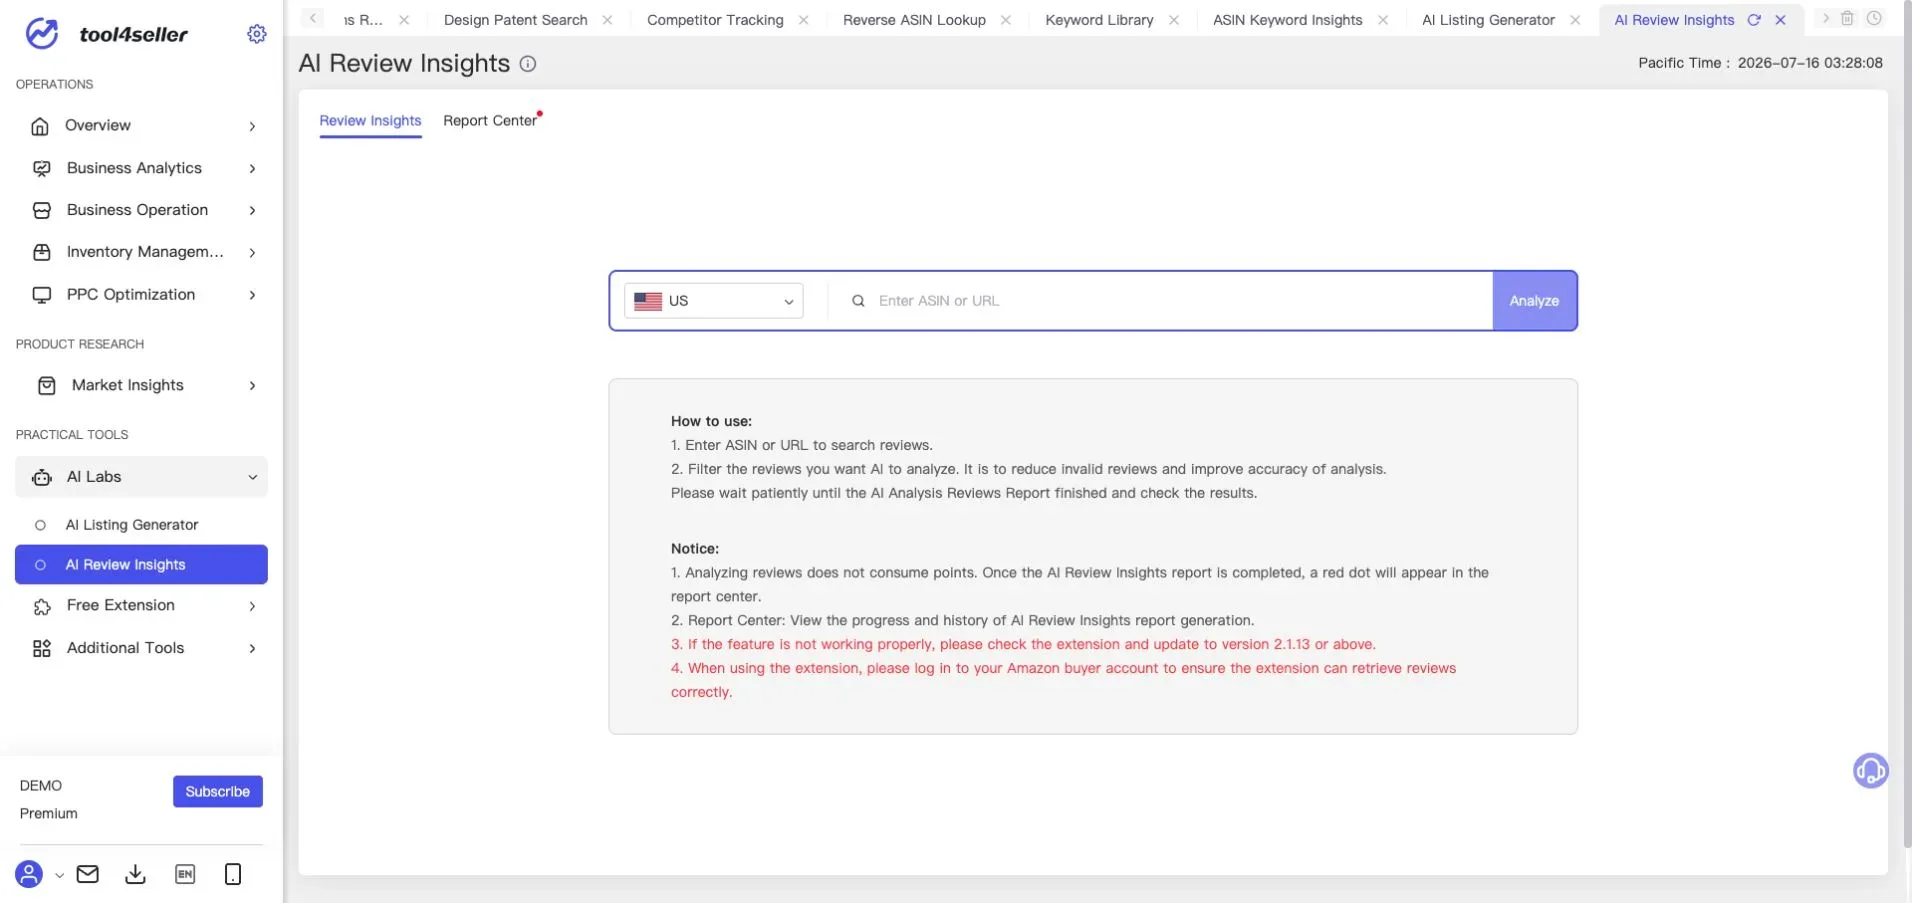Click the Market Insights bag icon
Viewport: 1912px width, 903px height.
46,385
